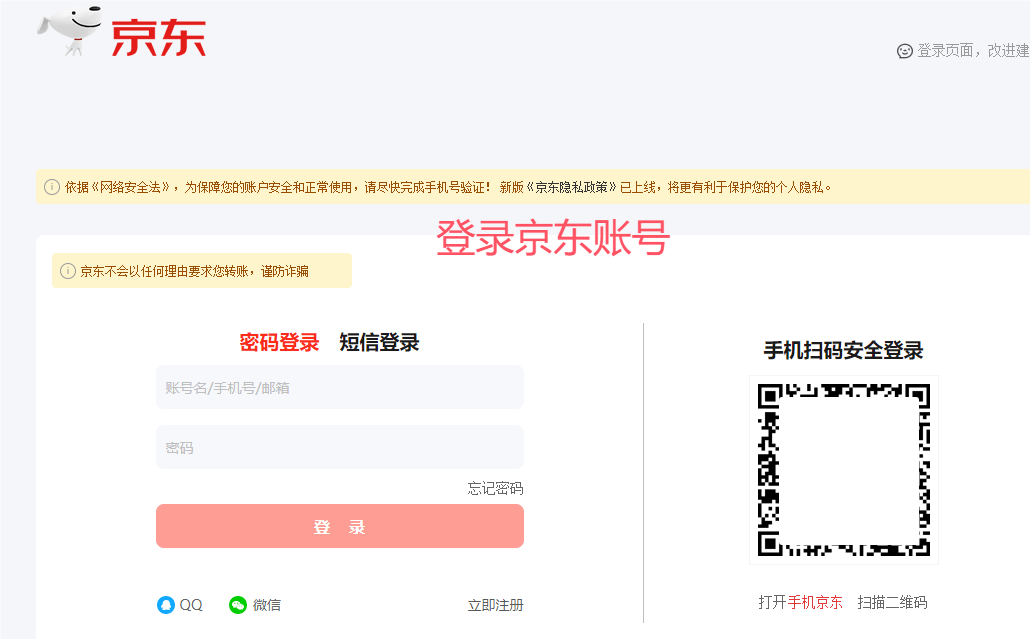1030x639 pixels.
Task: Open the 《京东隐私政策》 link in the banner
Action: (571, 187)
